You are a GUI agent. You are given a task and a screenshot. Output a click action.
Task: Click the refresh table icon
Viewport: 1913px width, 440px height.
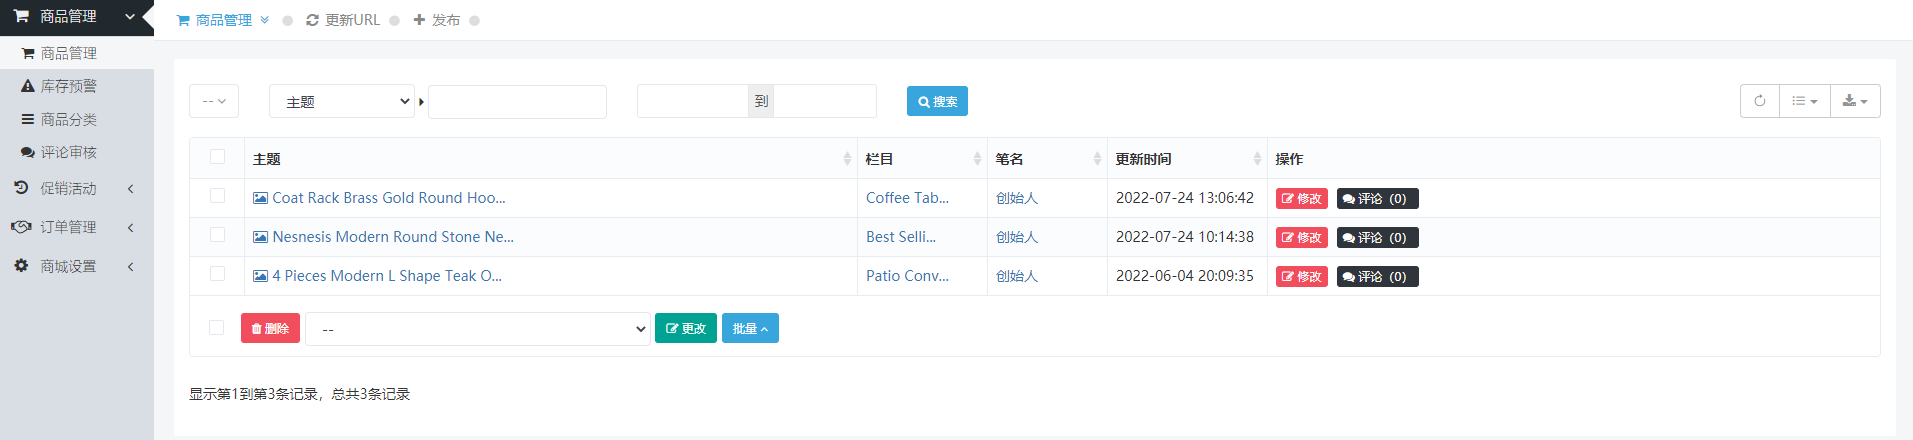1760,101
